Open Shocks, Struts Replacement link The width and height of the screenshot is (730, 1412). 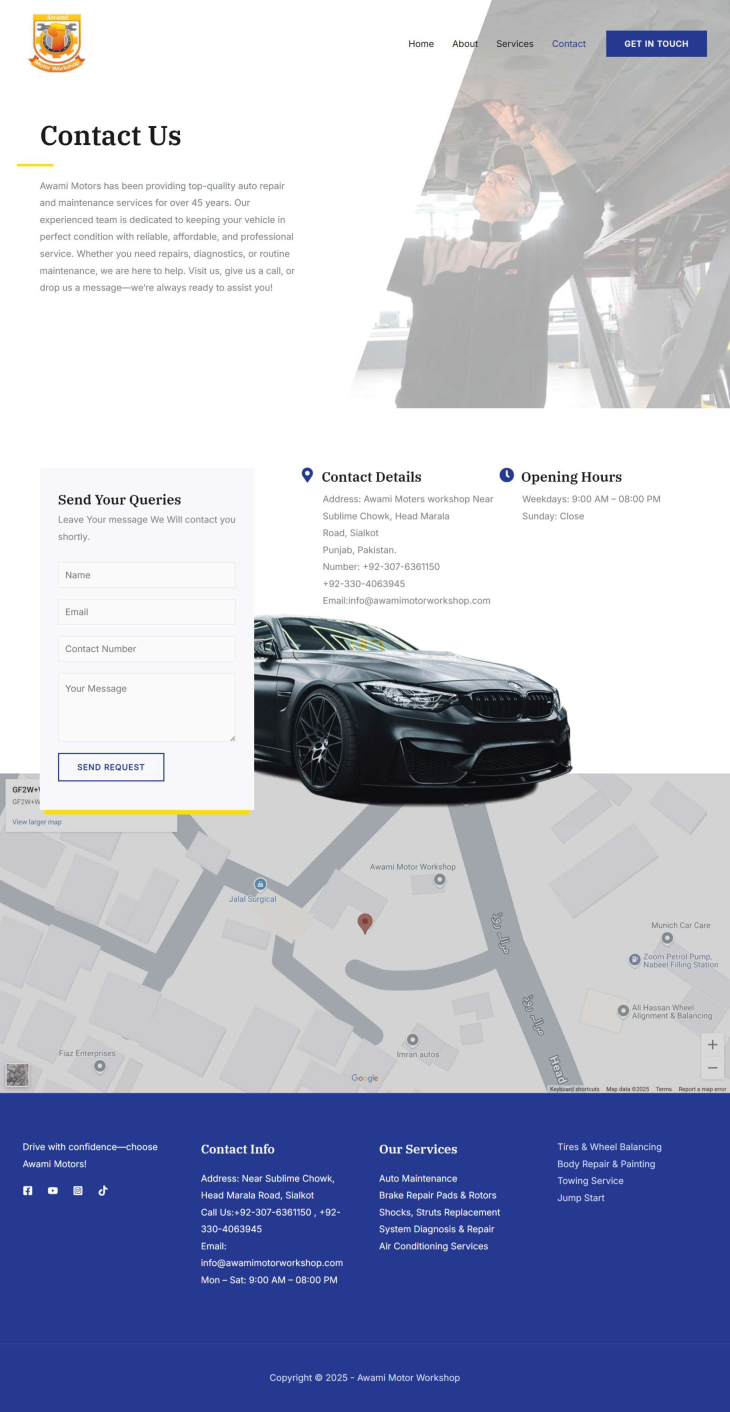click(x=440, y=1213)
